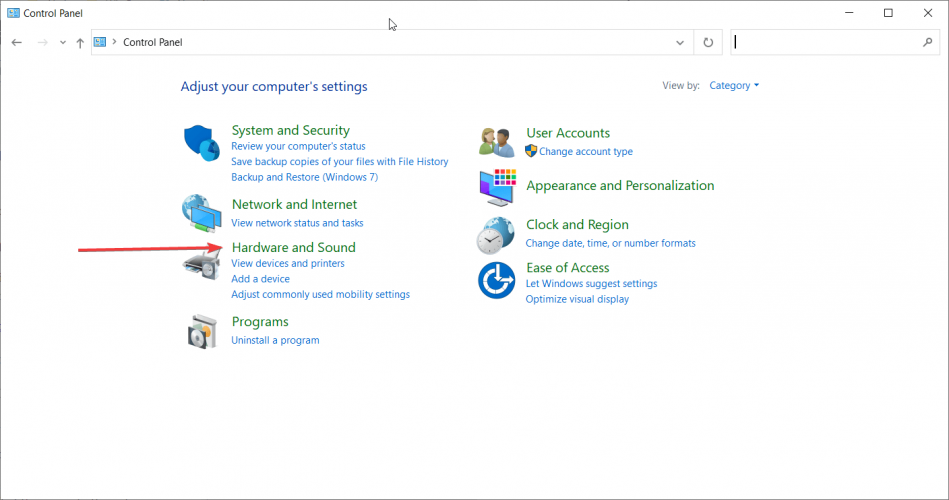949x500 pixels.
Task: Refresh the Control Panel view
Action: tap(708, 42)
